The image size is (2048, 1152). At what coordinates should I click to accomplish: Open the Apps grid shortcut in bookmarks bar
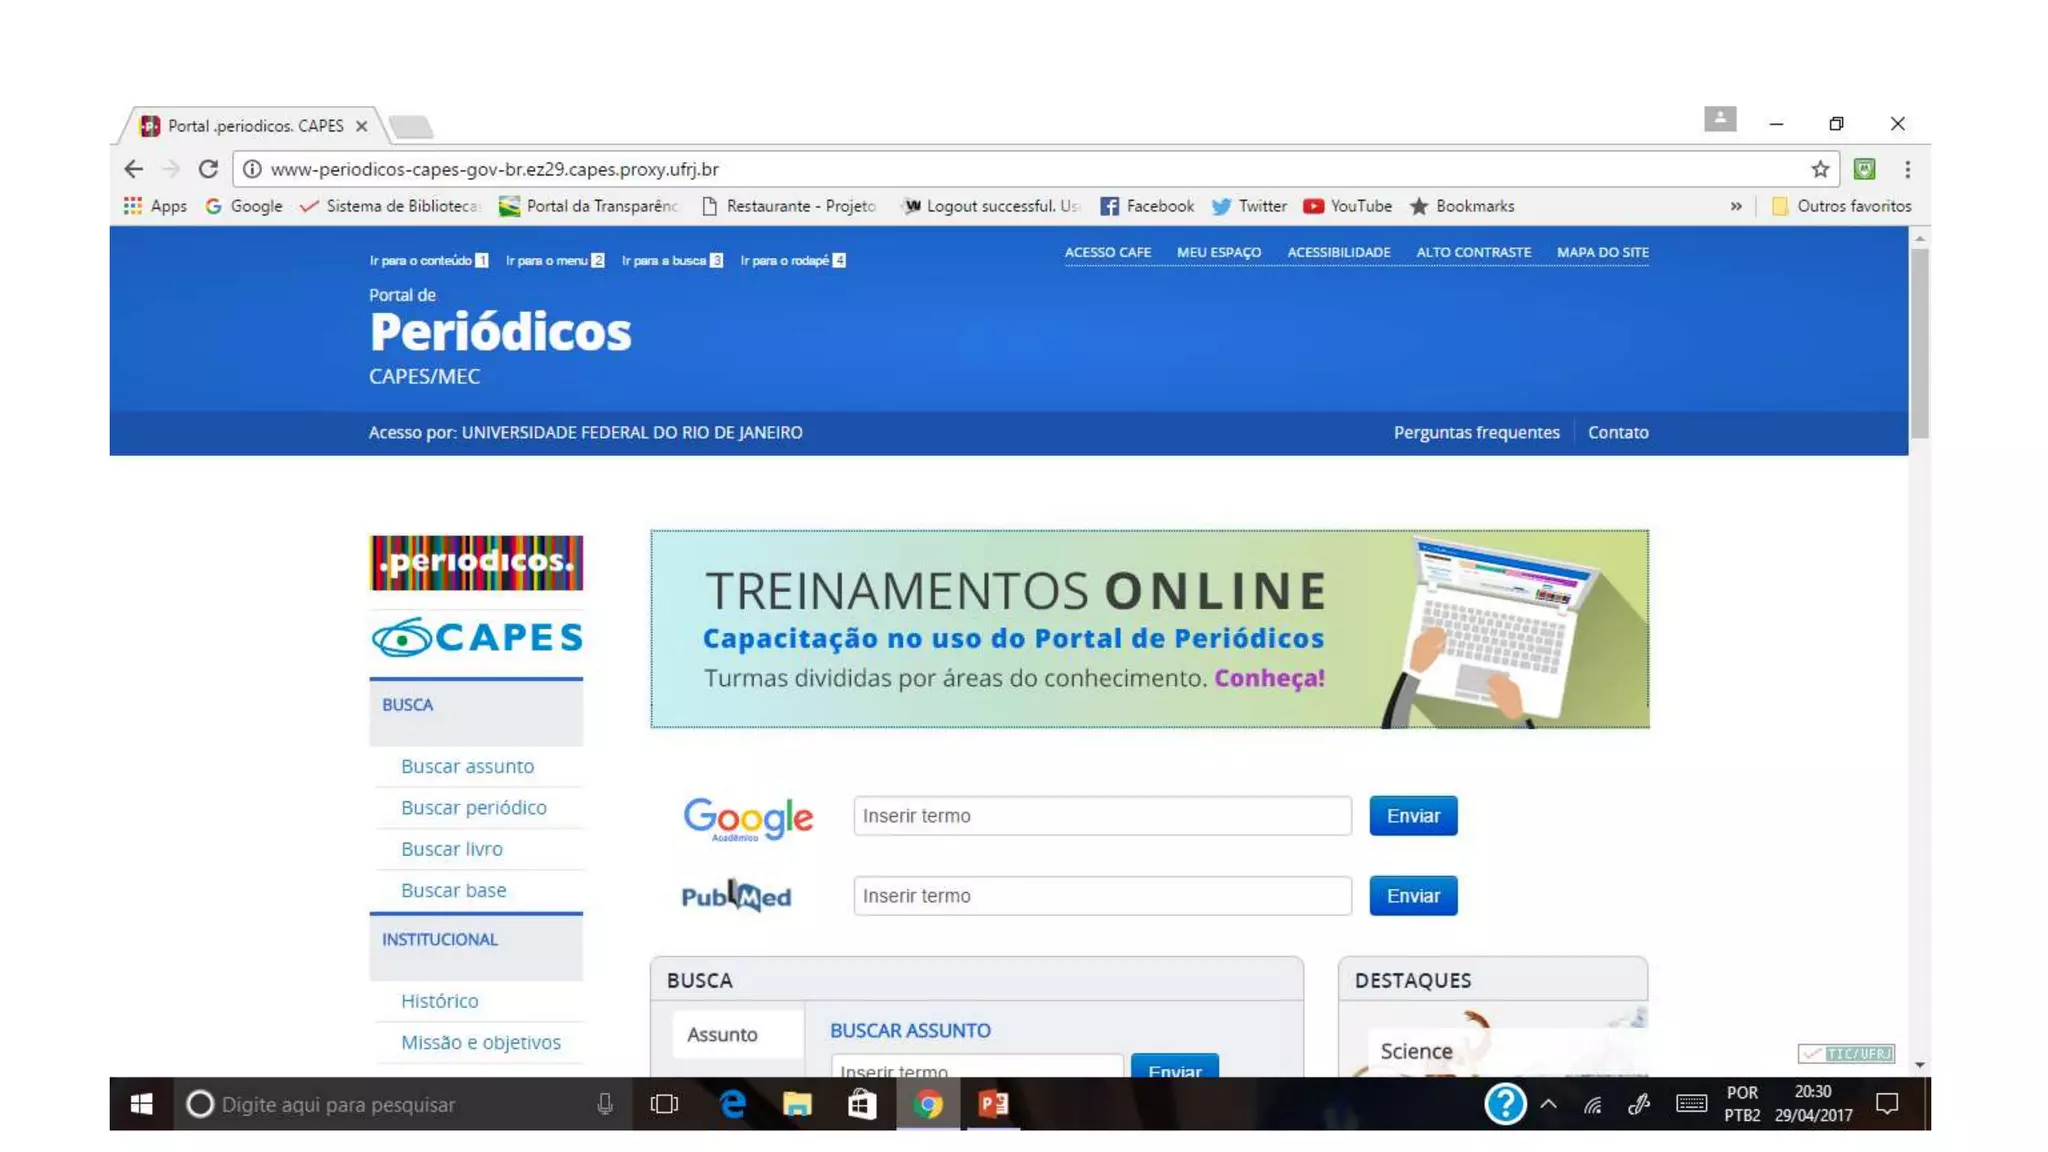click(x=154, y=206)
